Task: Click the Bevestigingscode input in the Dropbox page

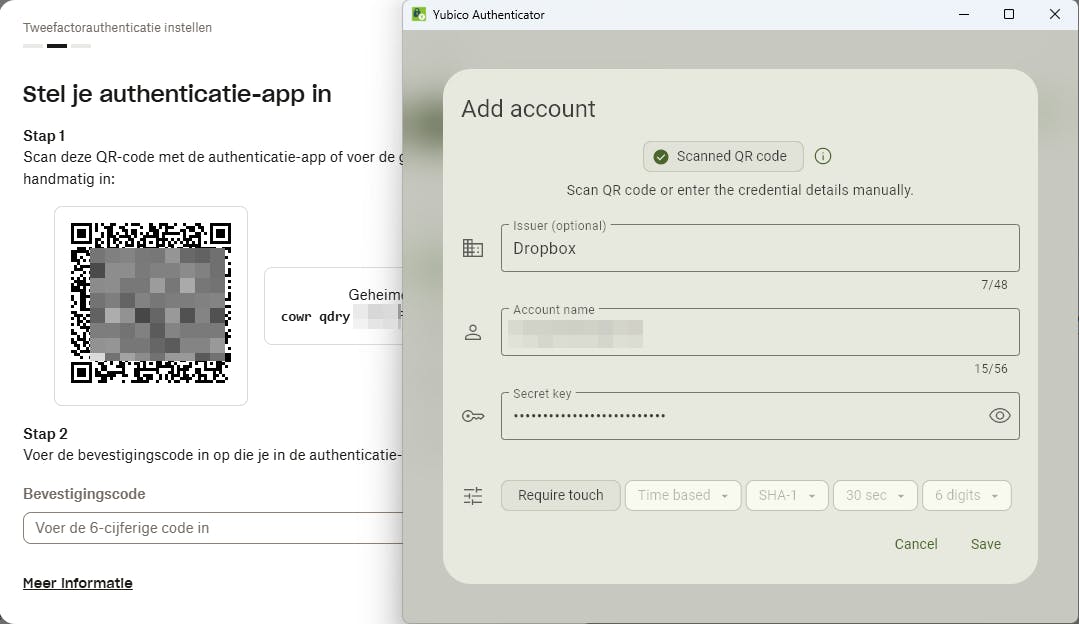Action: (213, 528)
